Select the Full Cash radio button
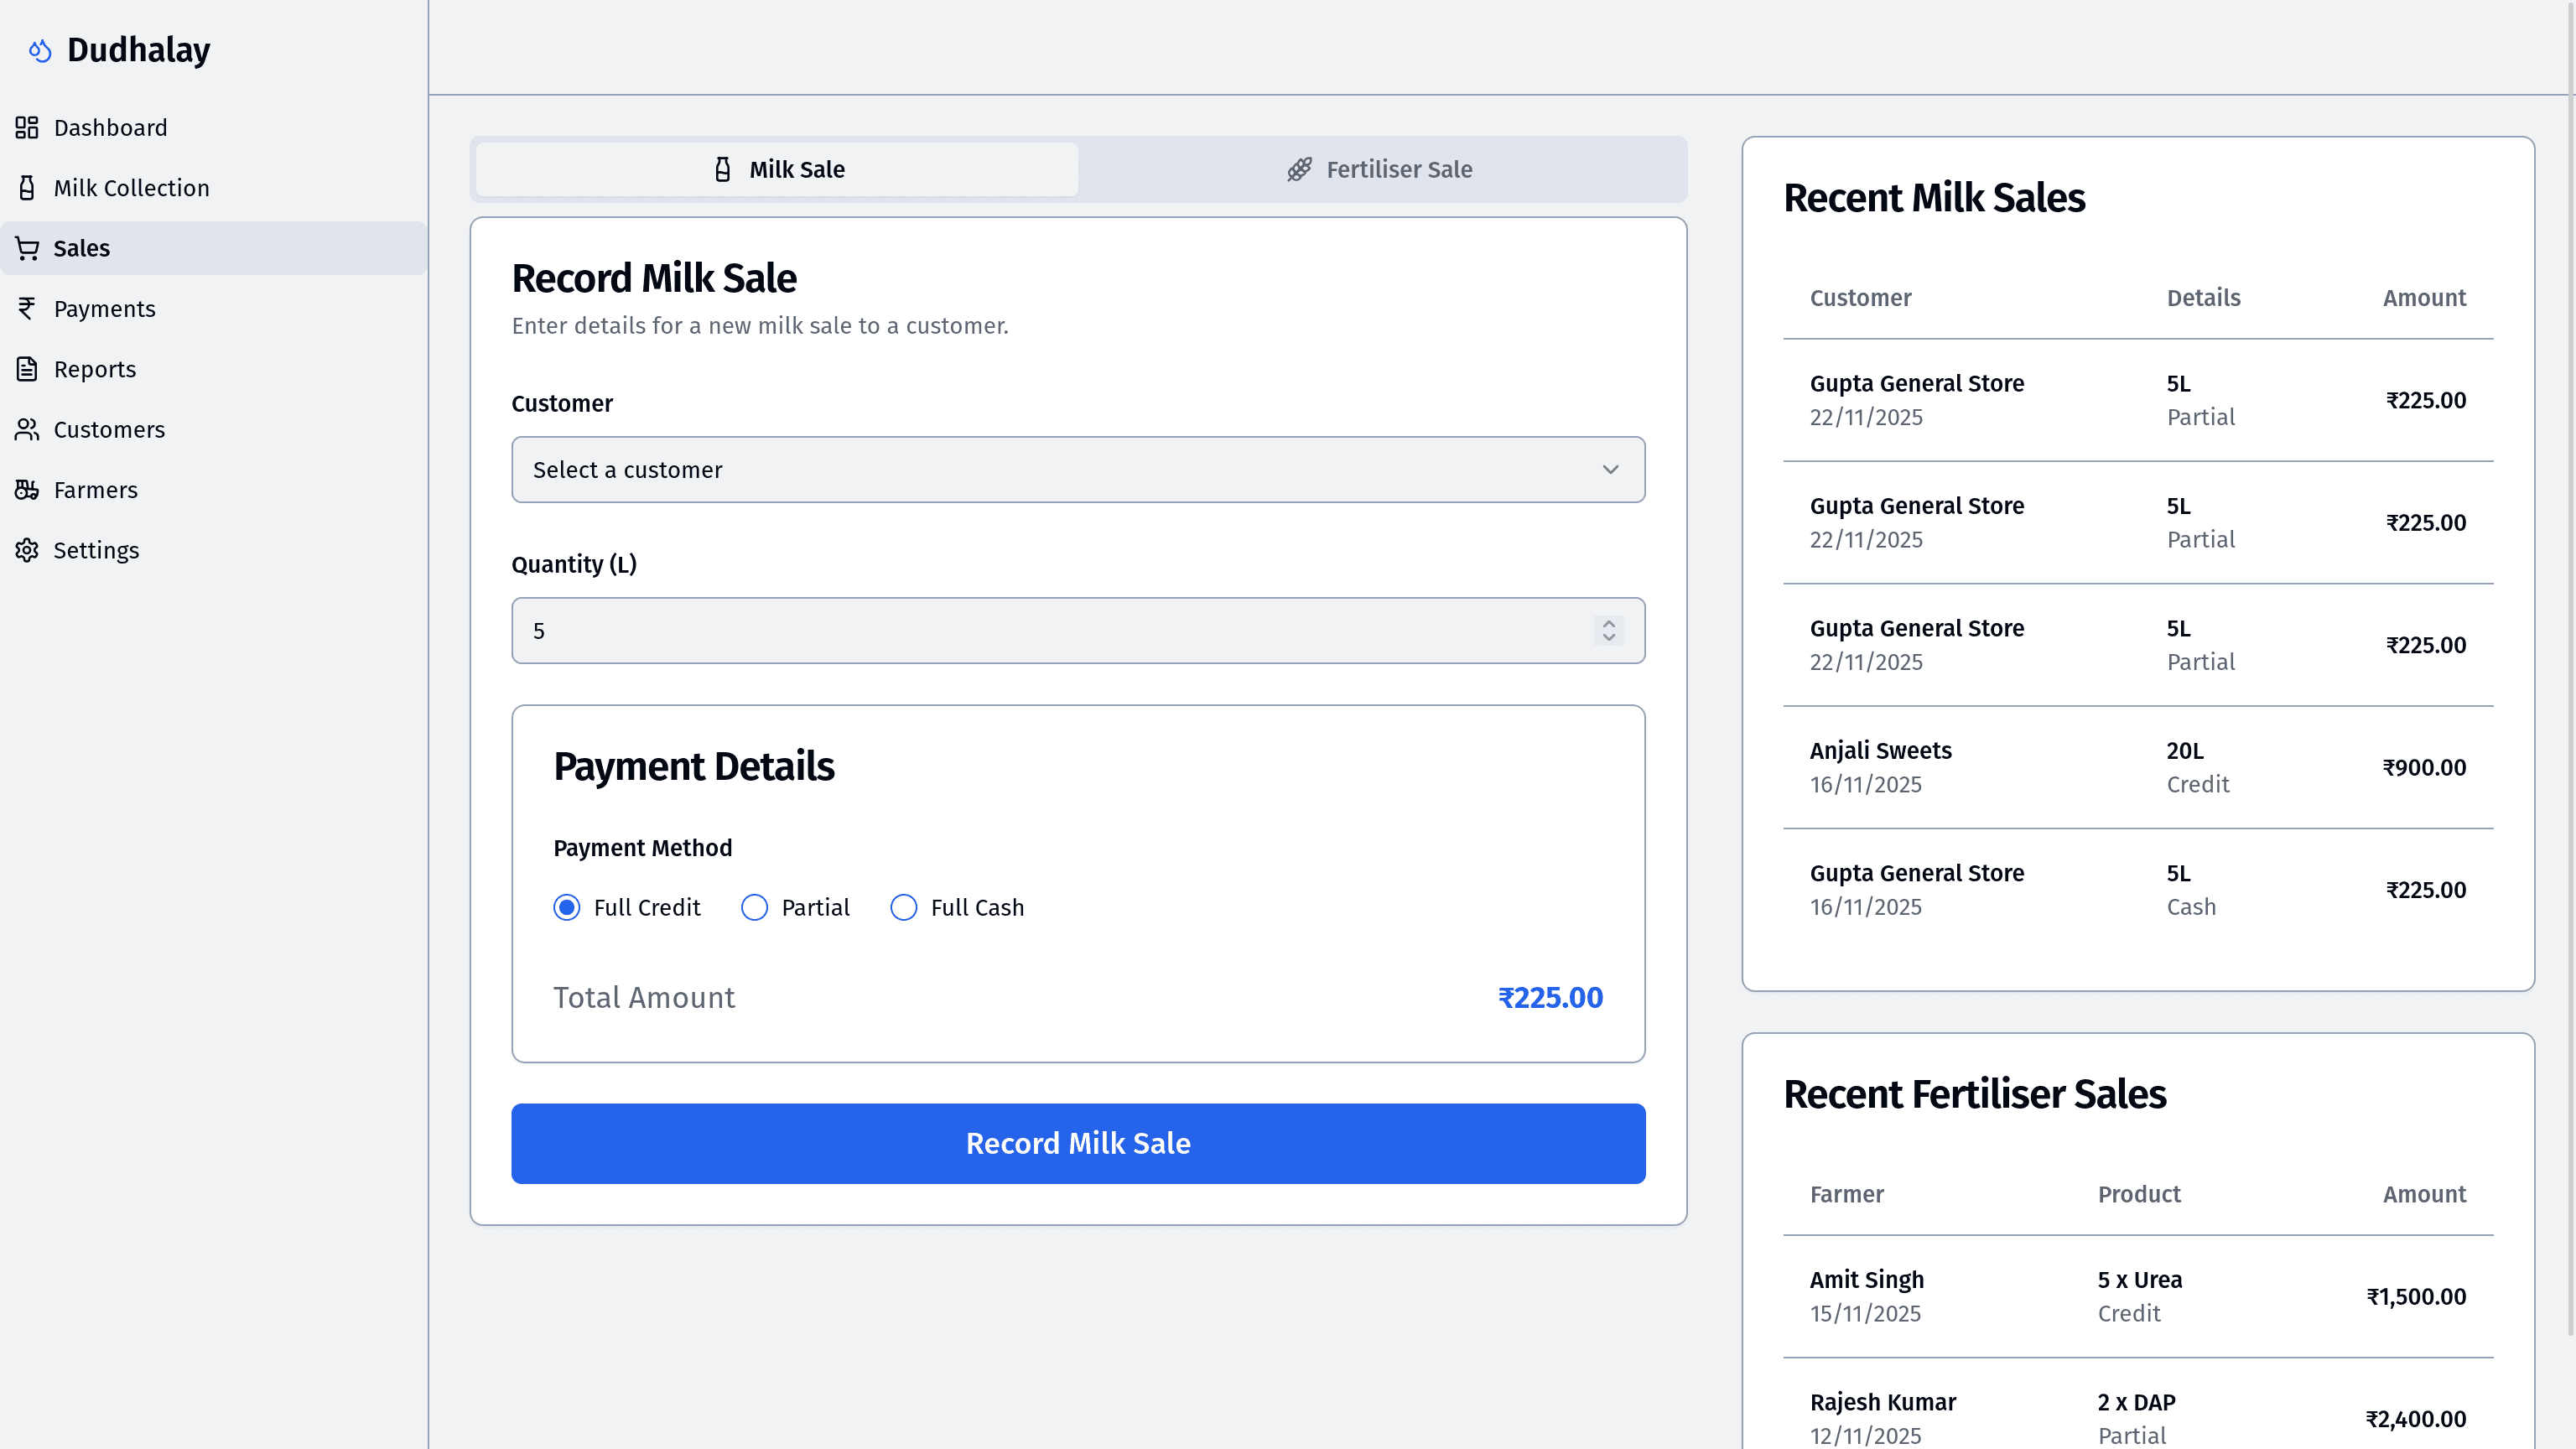The width and height of the screenshot is (2576, 1449). [904, 907]
